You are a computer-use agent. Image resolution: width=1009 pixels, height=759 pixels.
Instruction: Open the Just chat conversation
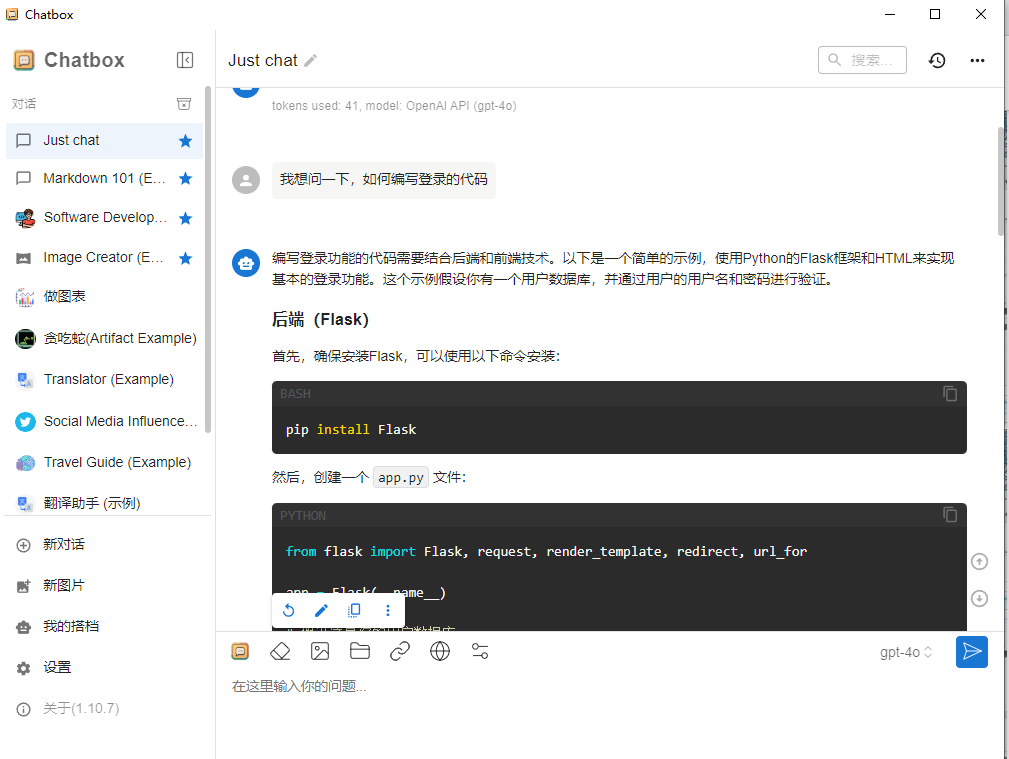104,140
